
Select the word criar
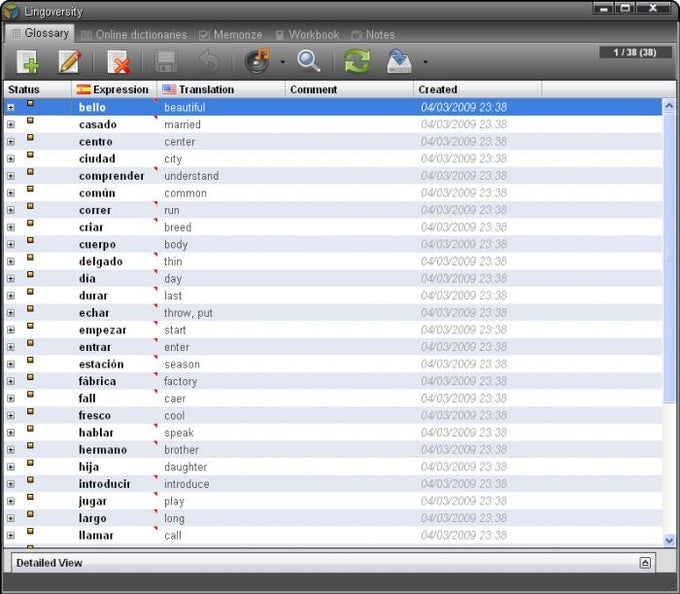(x=91, y=227)
